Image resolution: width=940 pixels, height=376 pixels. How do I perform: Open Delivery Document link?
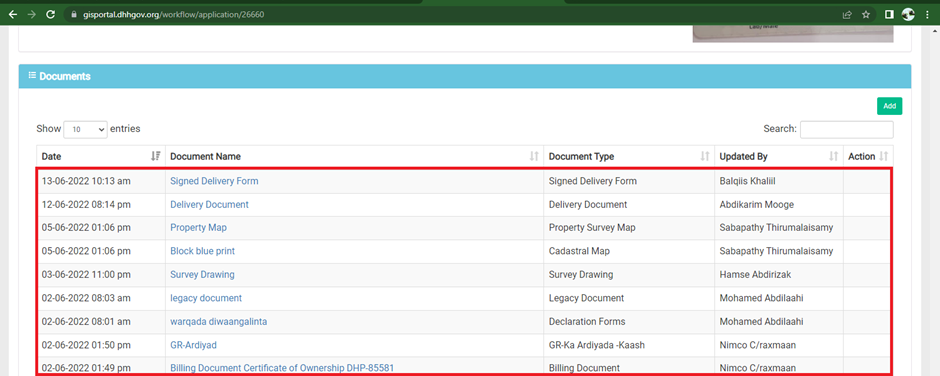(209, 204)
